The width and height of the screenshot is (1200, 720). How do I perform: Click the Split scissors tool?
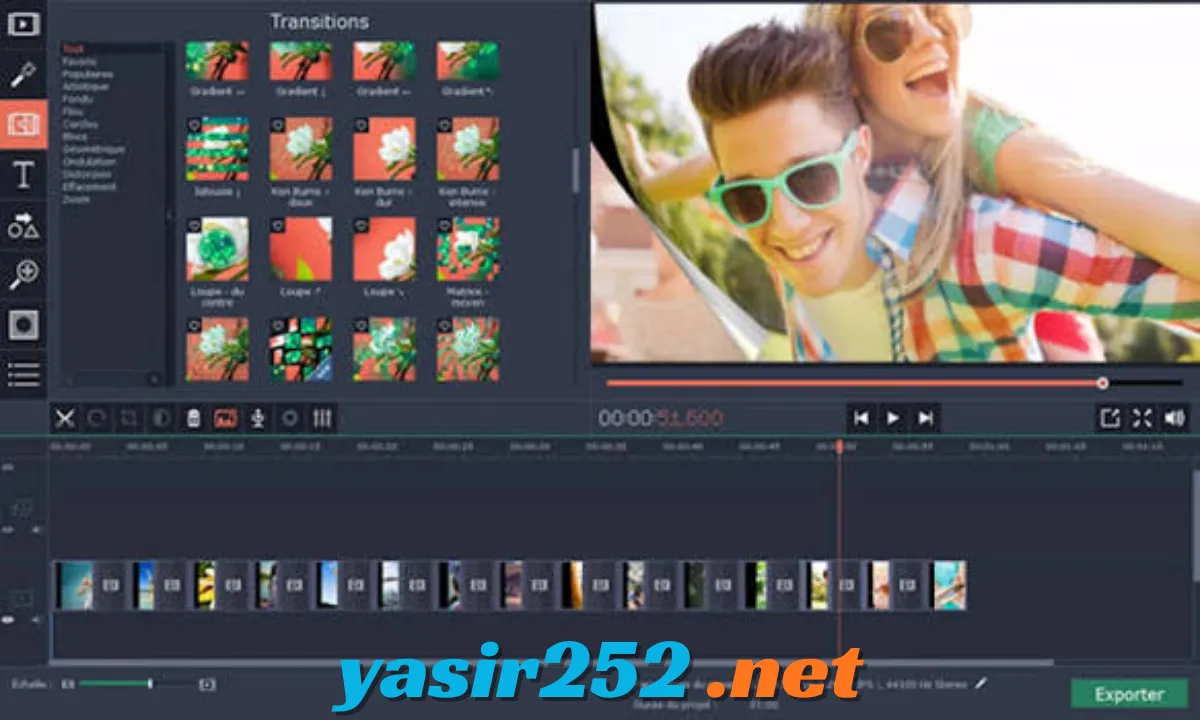pyautogui.click(x=65, y=418)
